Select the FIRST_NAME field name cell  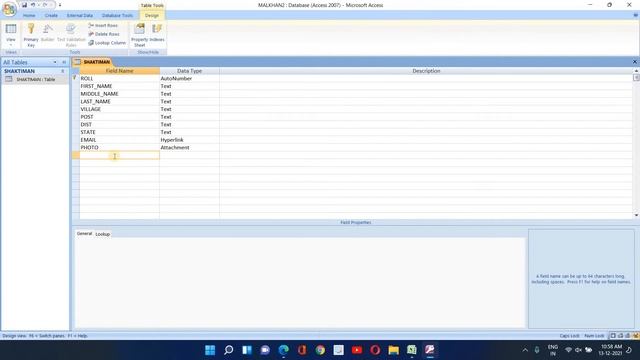tap(120, 86)
